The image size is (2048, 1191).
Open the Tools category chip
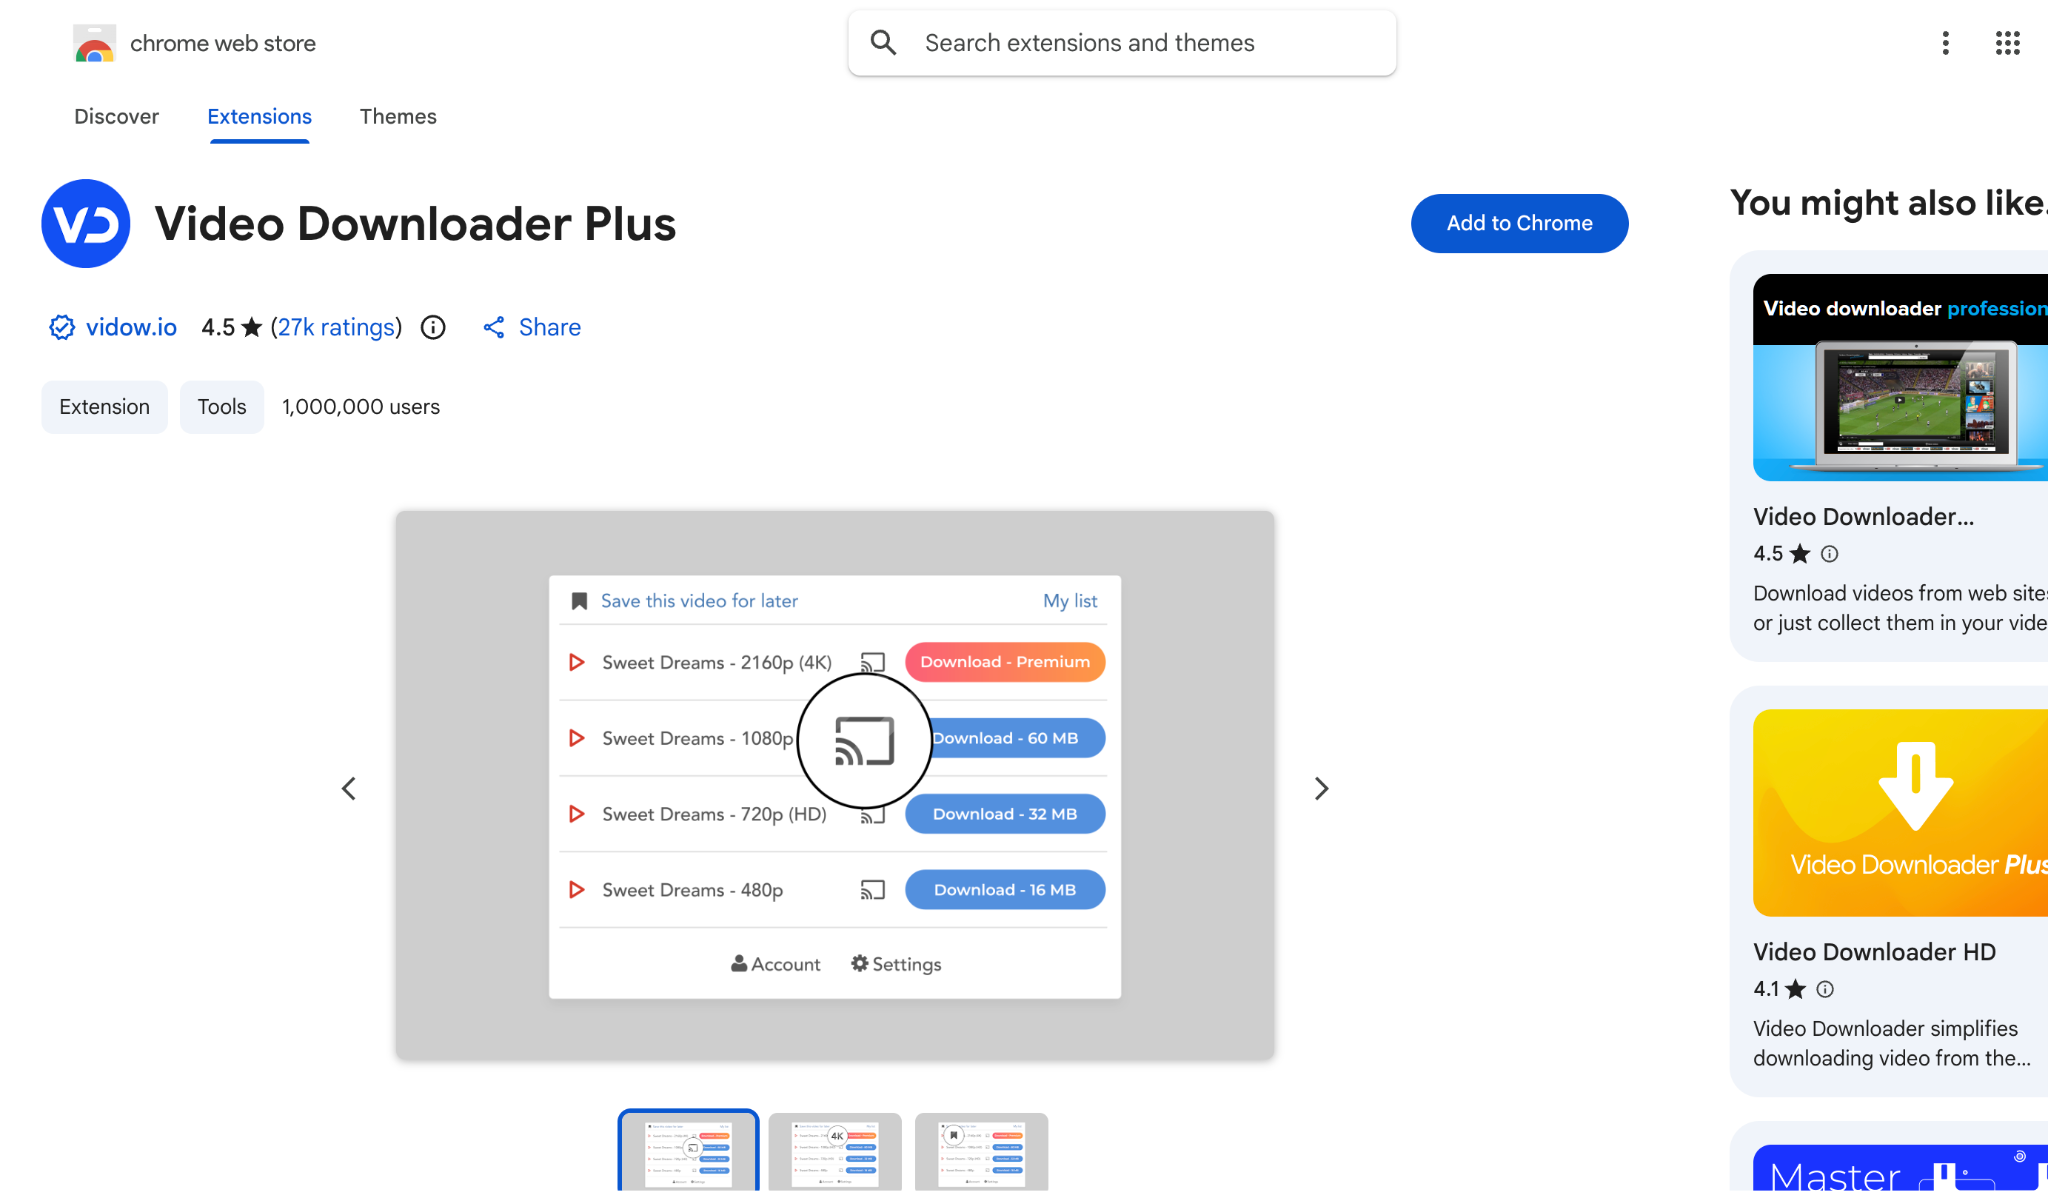click(221, 406)
